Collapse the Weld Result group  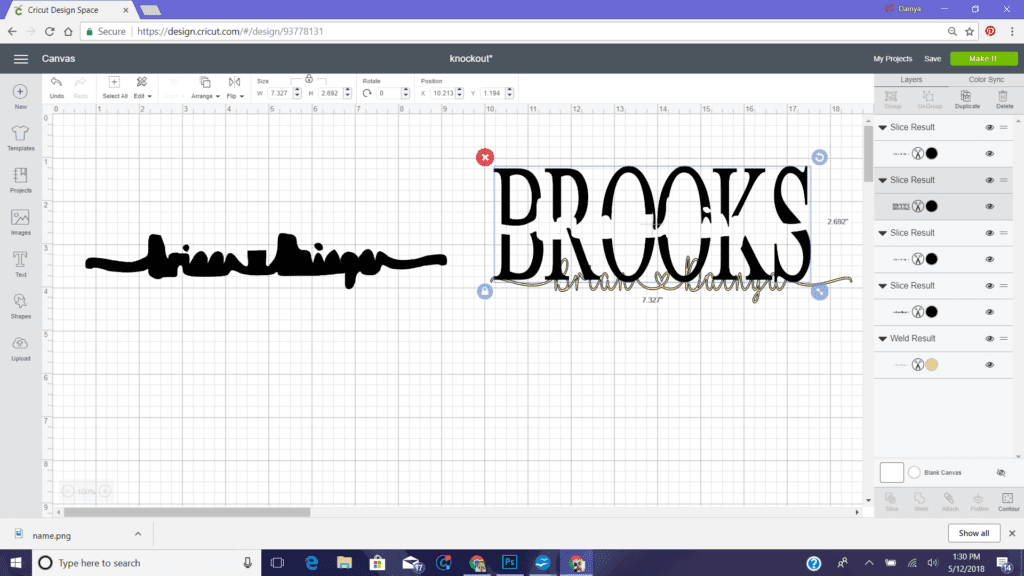click(x=882, y=339)
